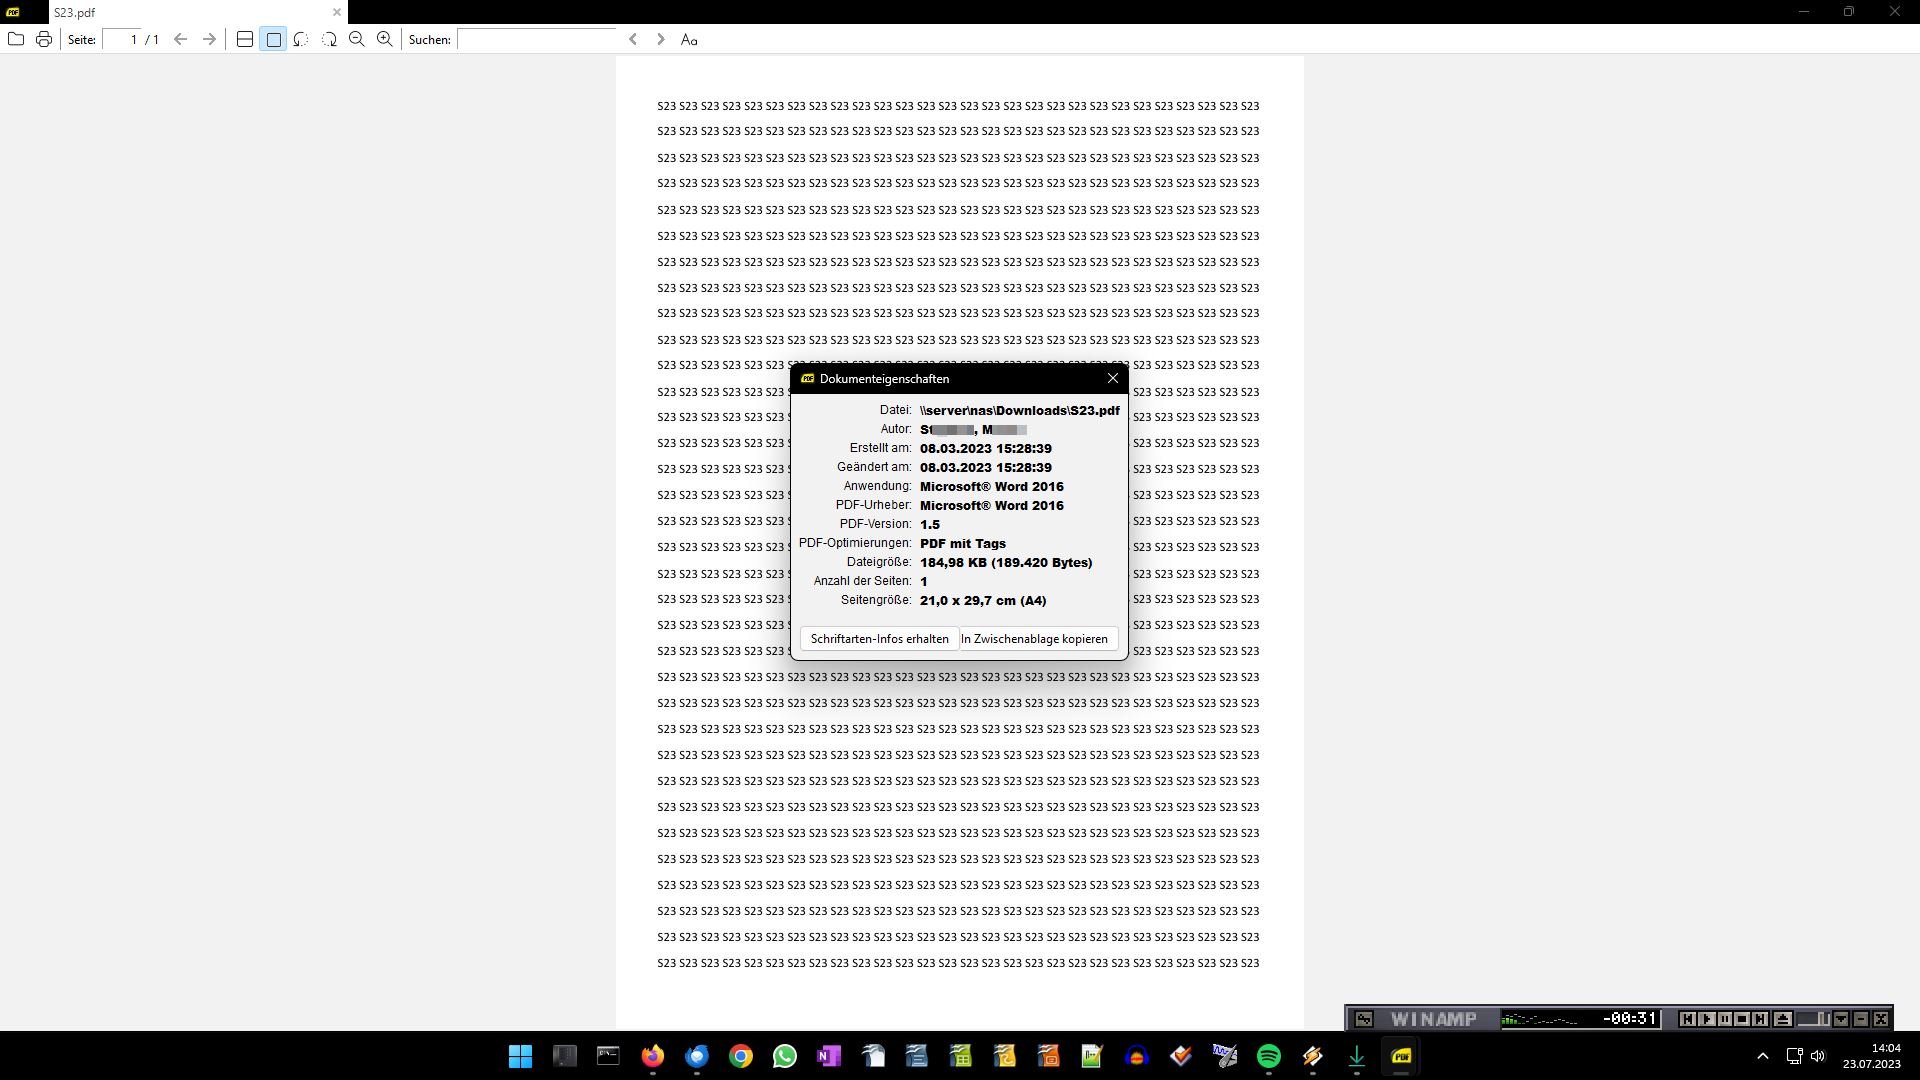The height and width of the screenshot is (1080, 1920).
Task: Rotate the page clockwise
Action: coord(329,39)
